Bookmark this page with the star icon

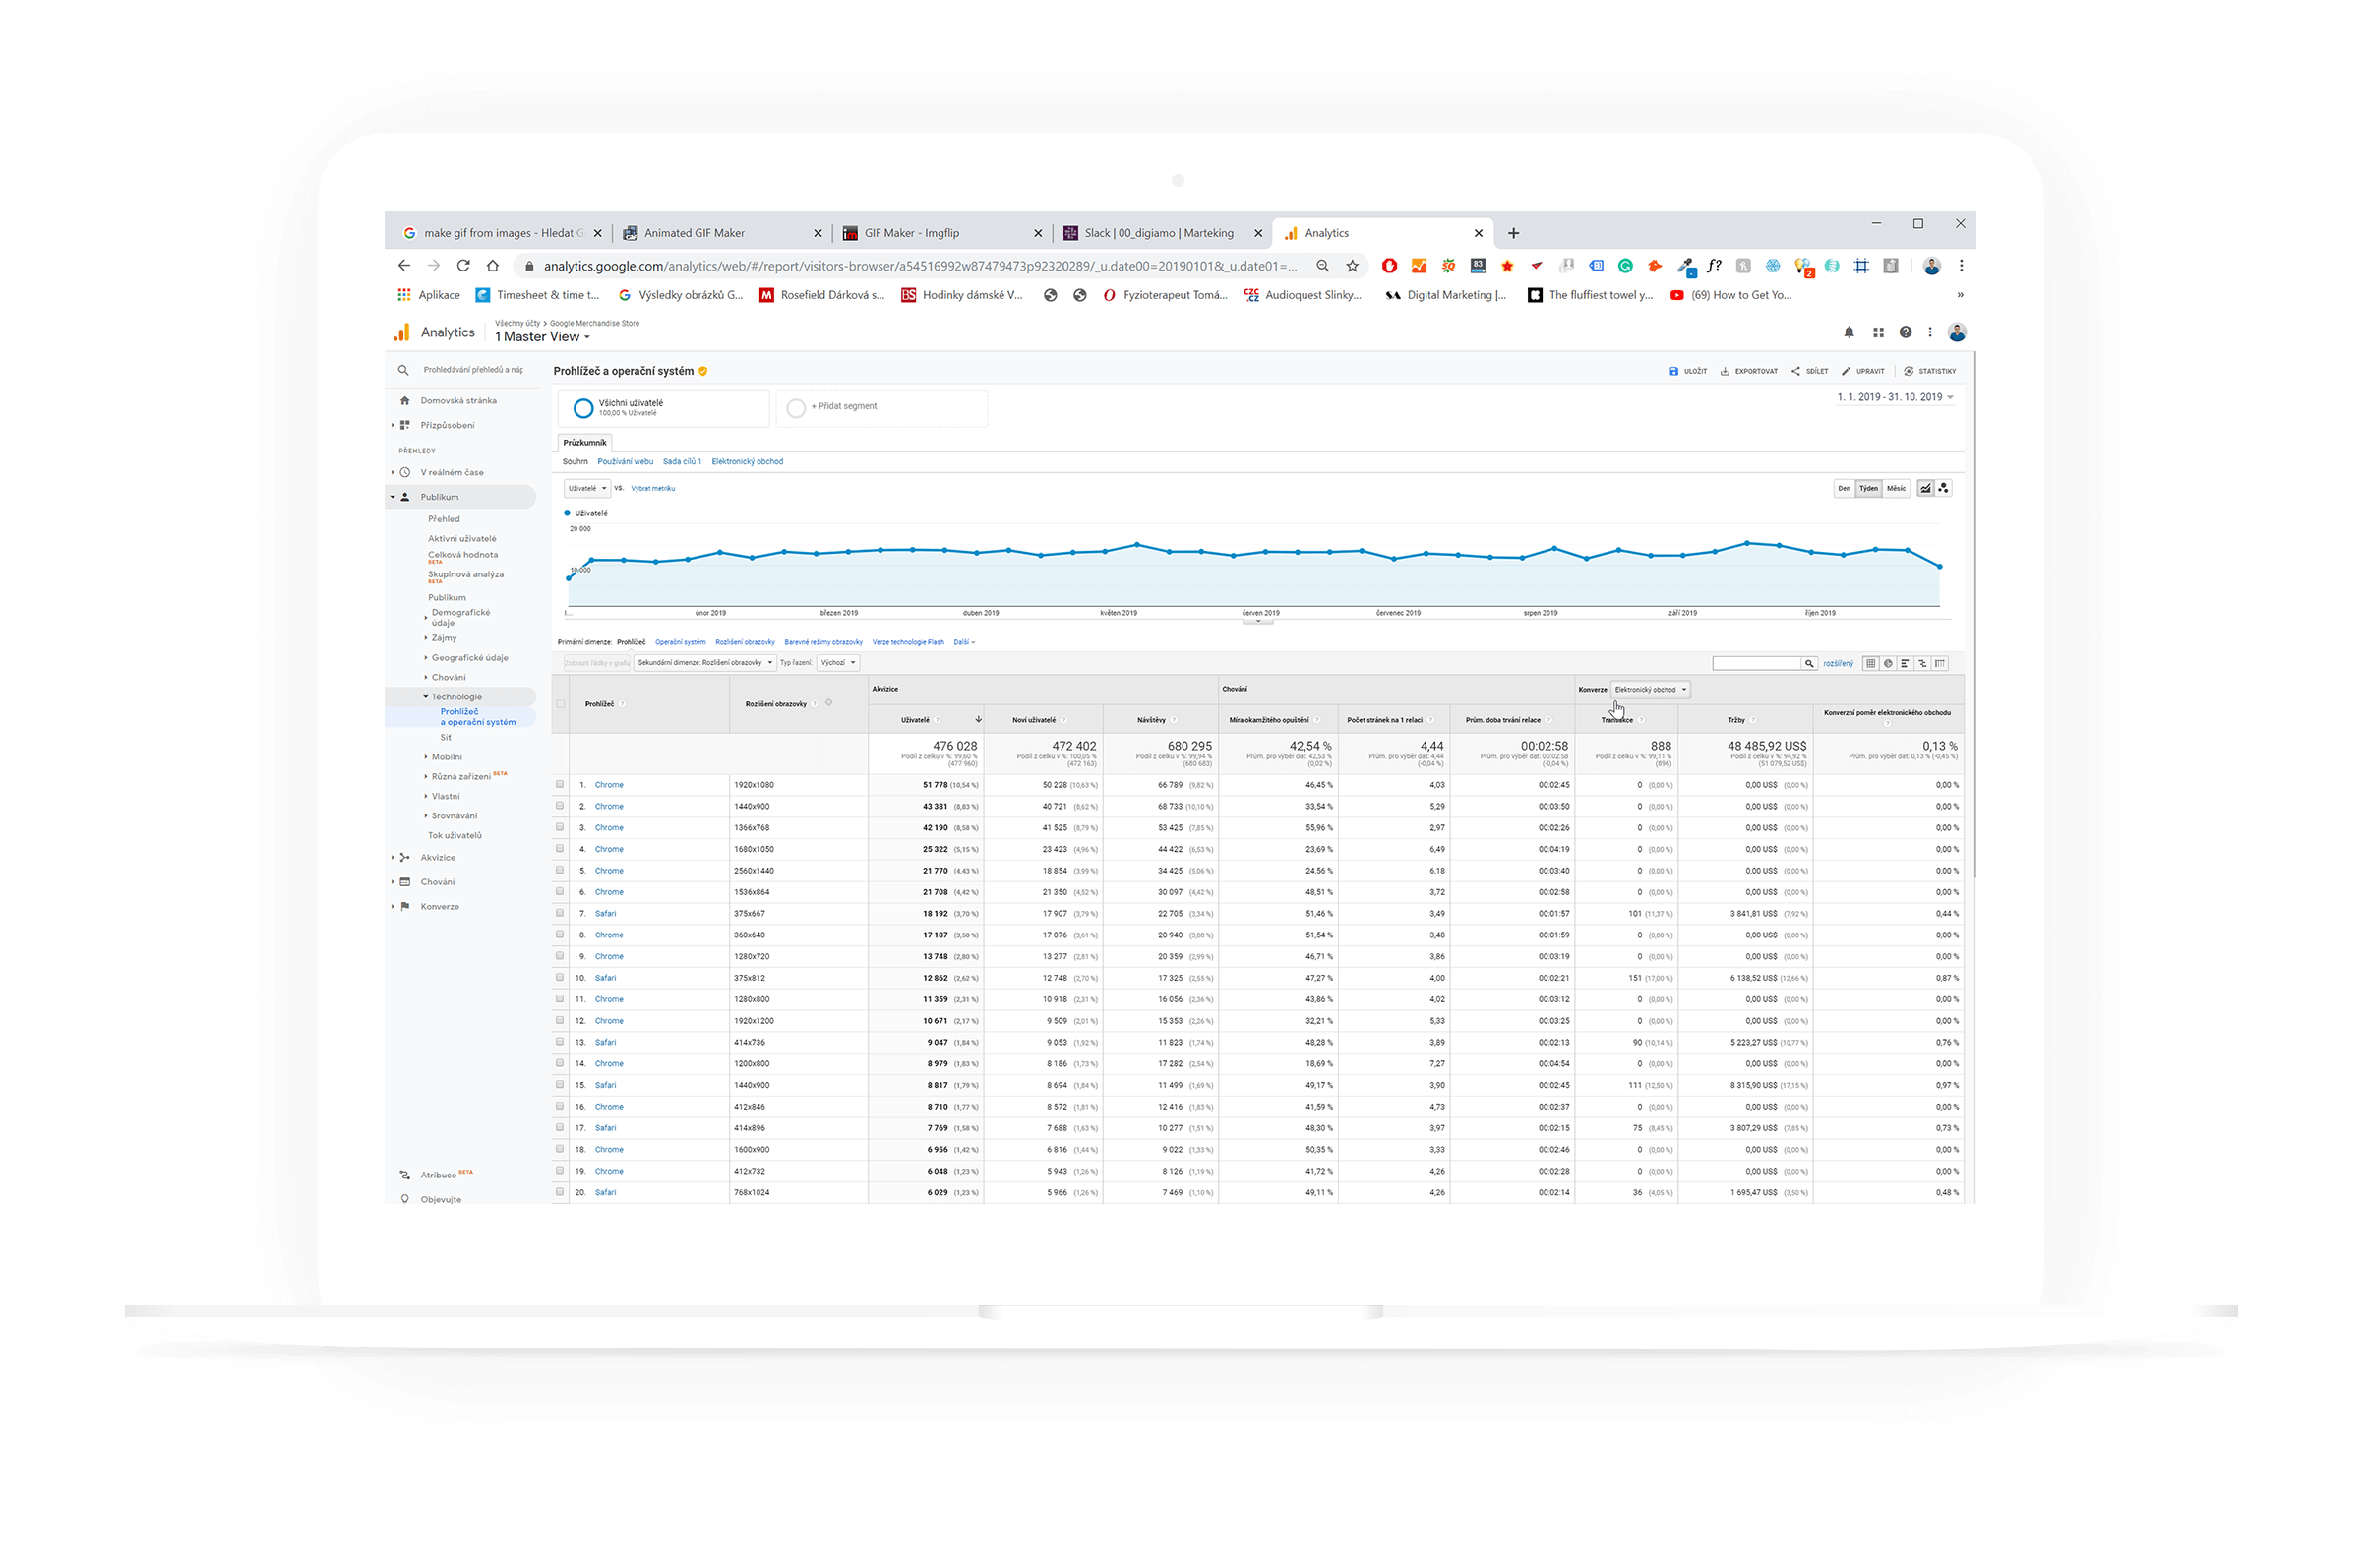[x=1352, y=266]
